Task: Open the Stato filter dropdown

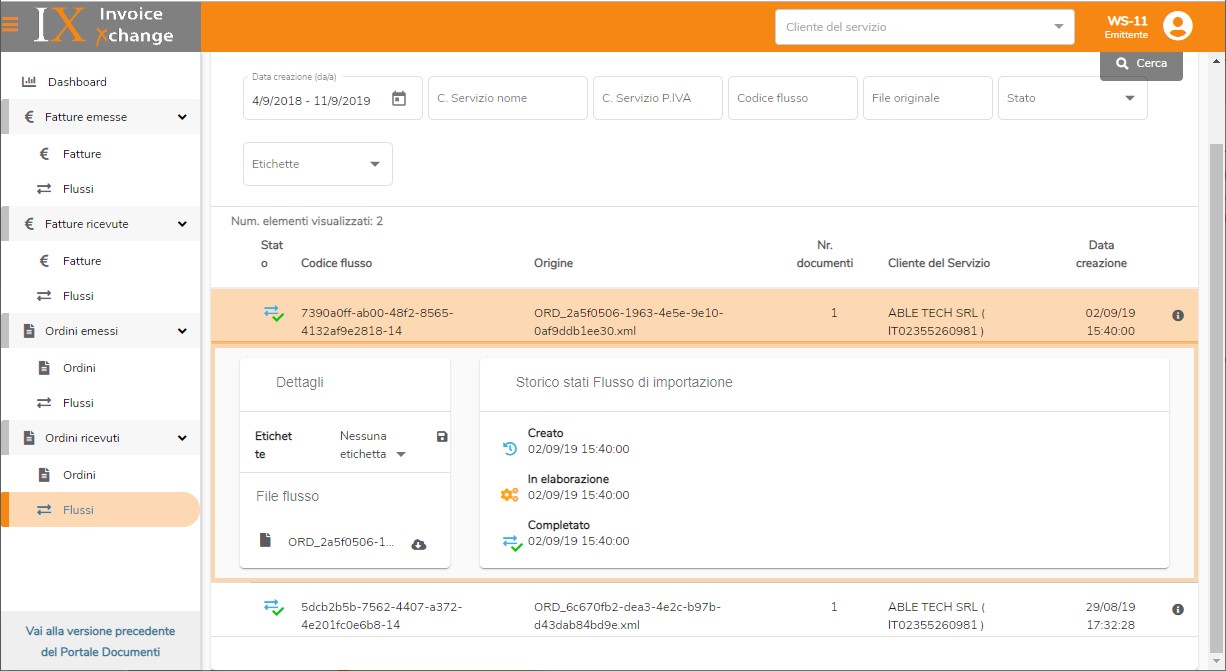Action: tap(1072, 98)
